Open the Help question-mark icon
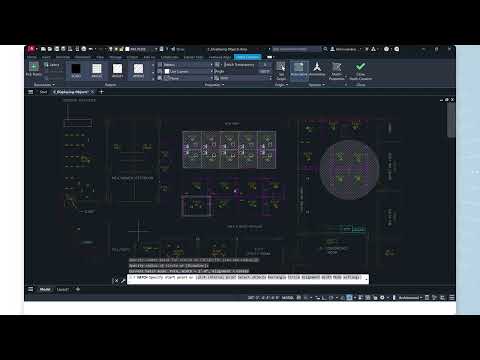The height and width of the screenshot is (360, 480). point(387,49)
